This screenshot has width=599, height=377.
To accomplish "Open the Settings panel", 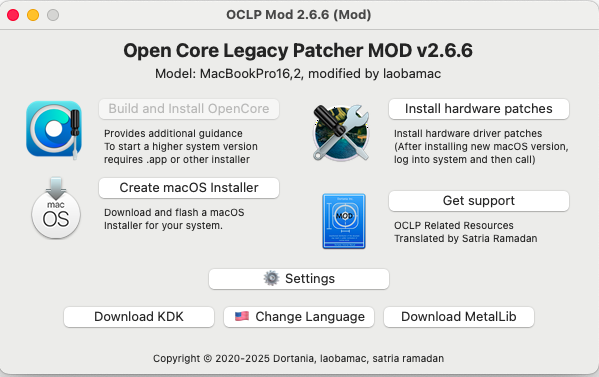I will (299, 279).
